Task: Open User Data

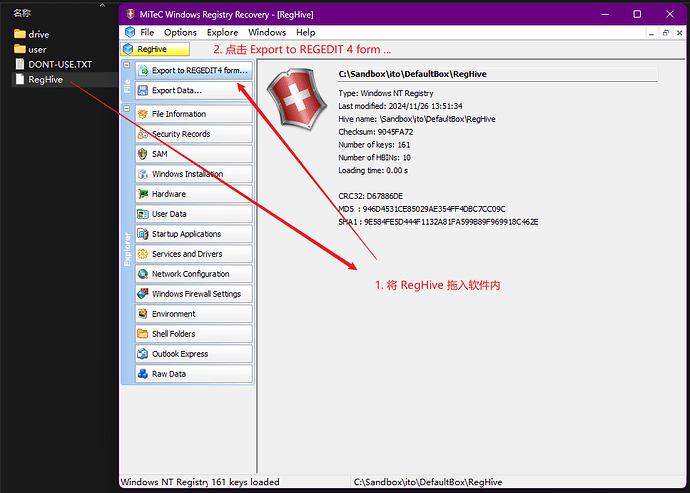Action: point(194,214)
